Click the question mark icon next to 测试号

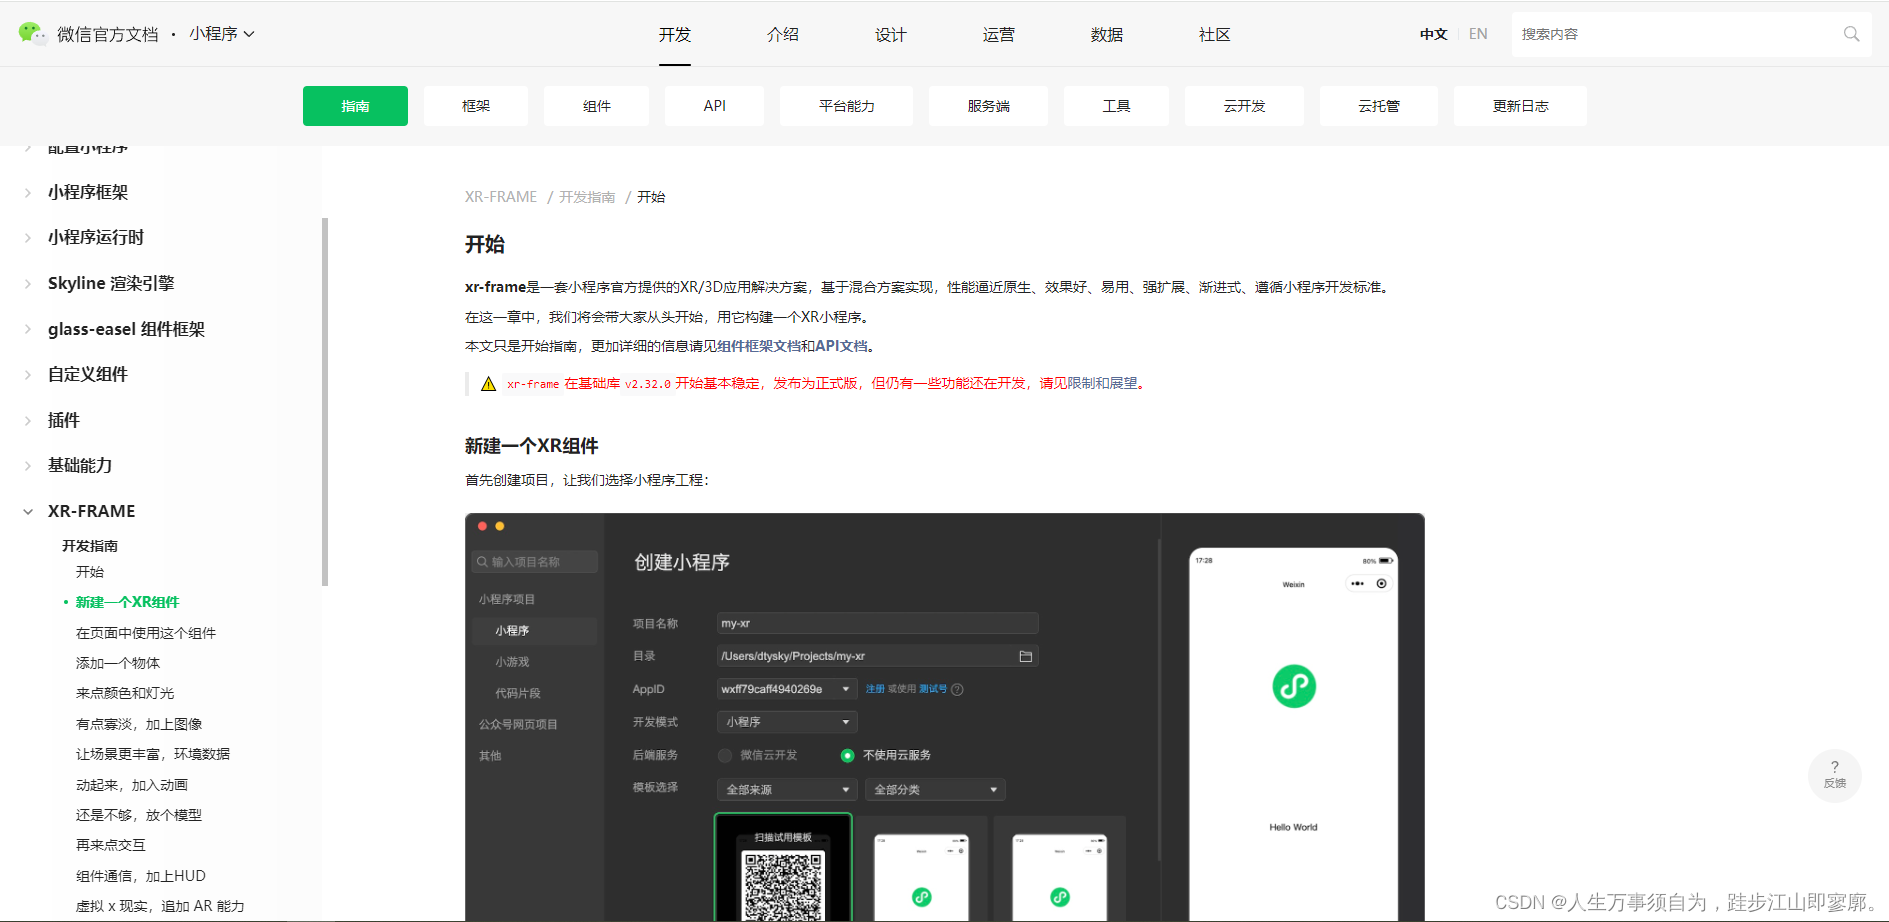click(x=958, y=689)
